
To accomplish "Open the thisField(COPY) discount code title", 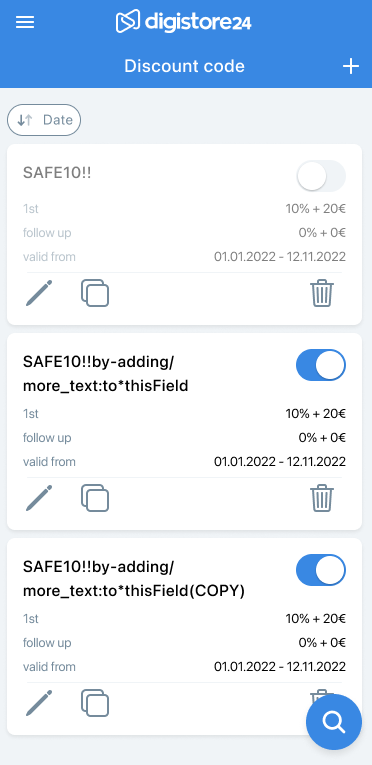I will [x=134, y=579].
